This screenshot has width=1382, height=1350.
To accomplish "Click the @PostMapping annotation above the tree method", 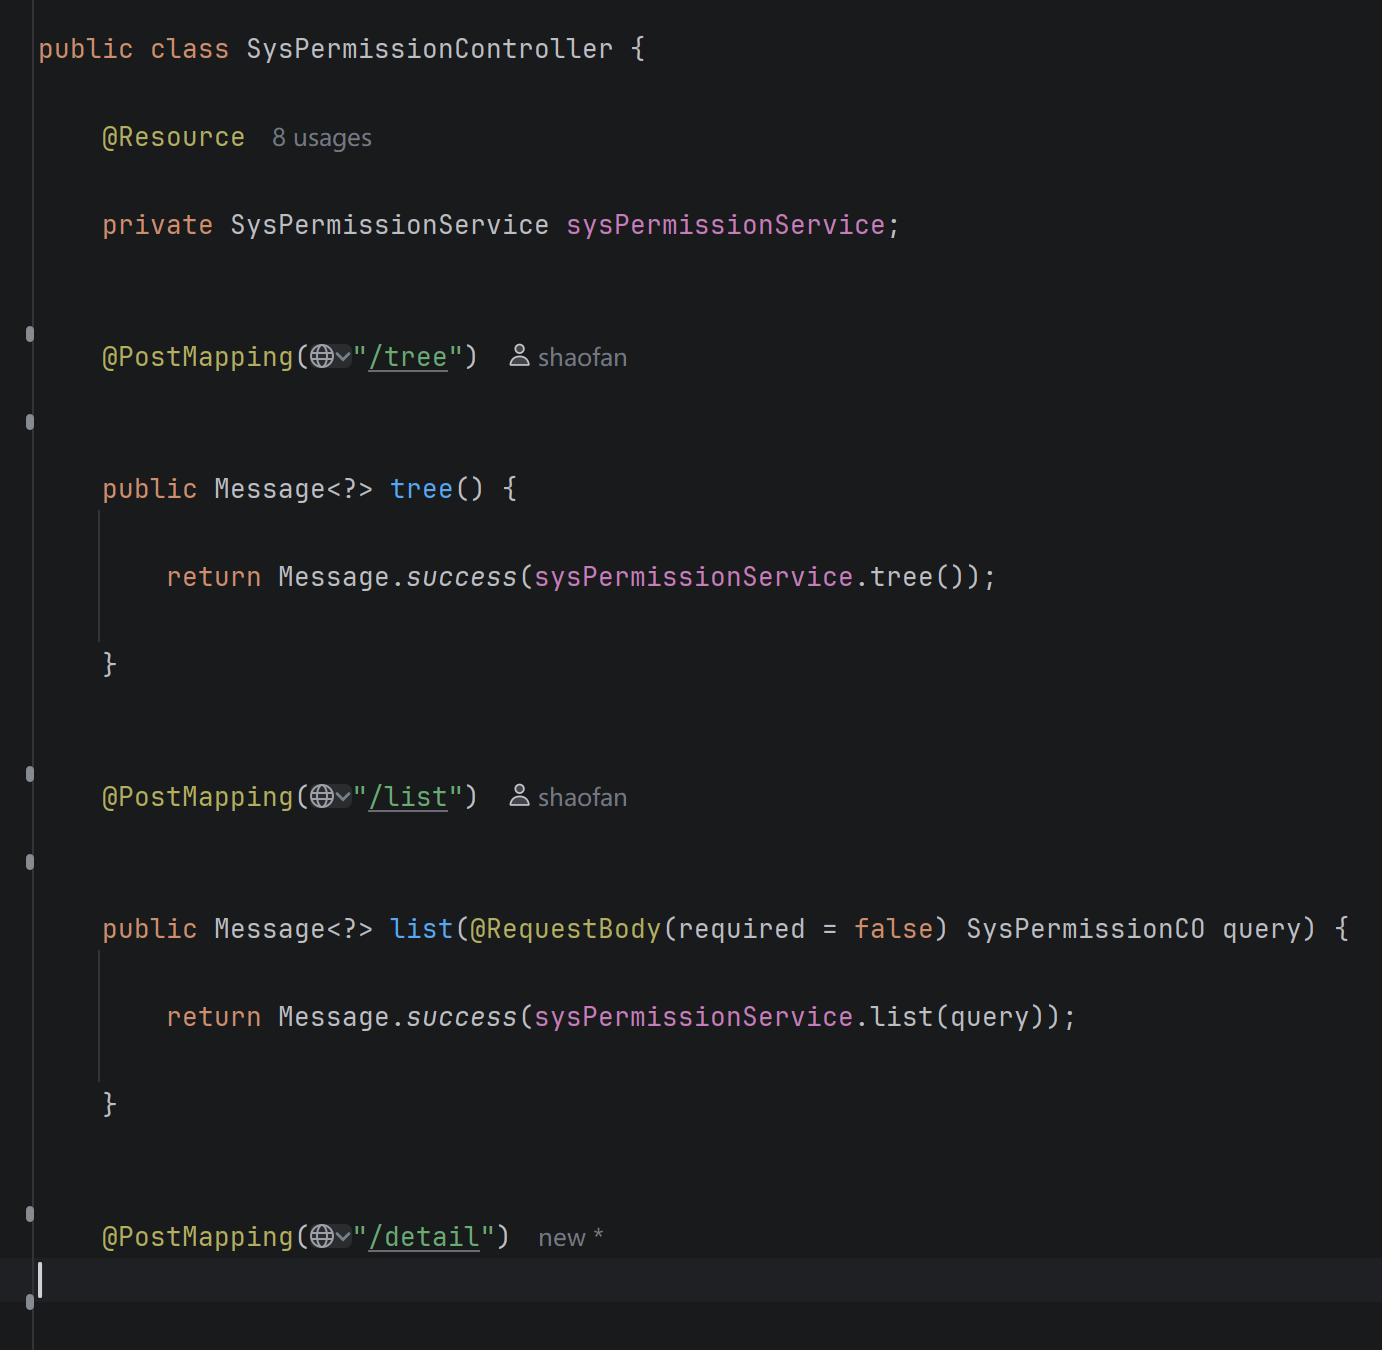I will pos(197,357).
